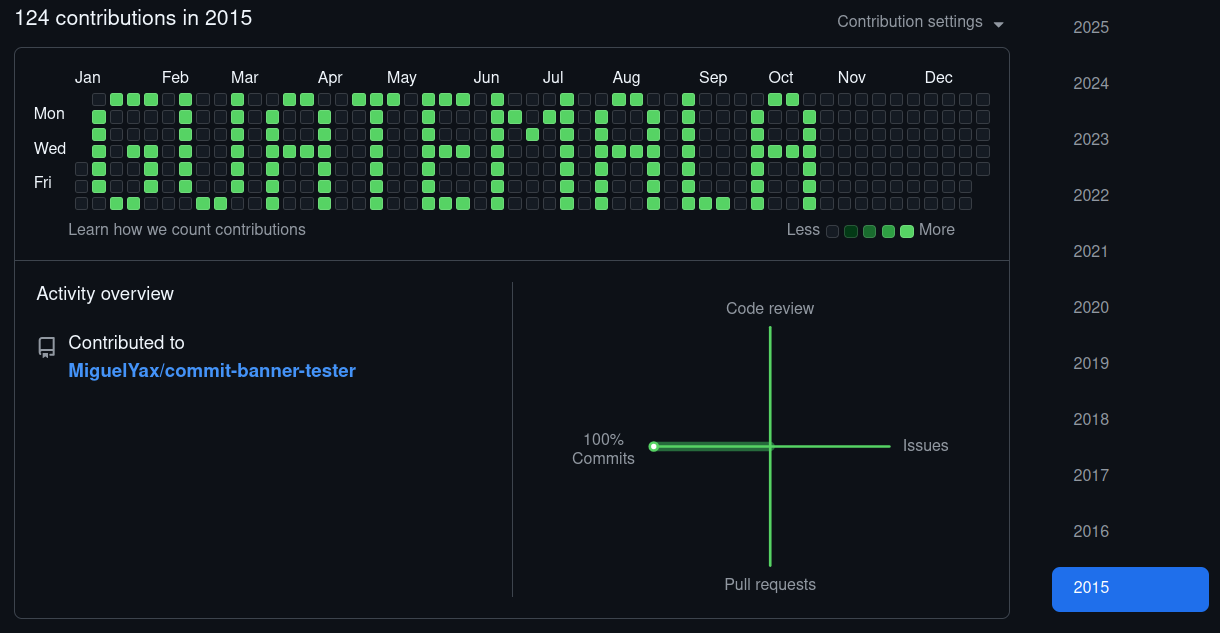Select year 2023 in the year list

coord(1091,140)
